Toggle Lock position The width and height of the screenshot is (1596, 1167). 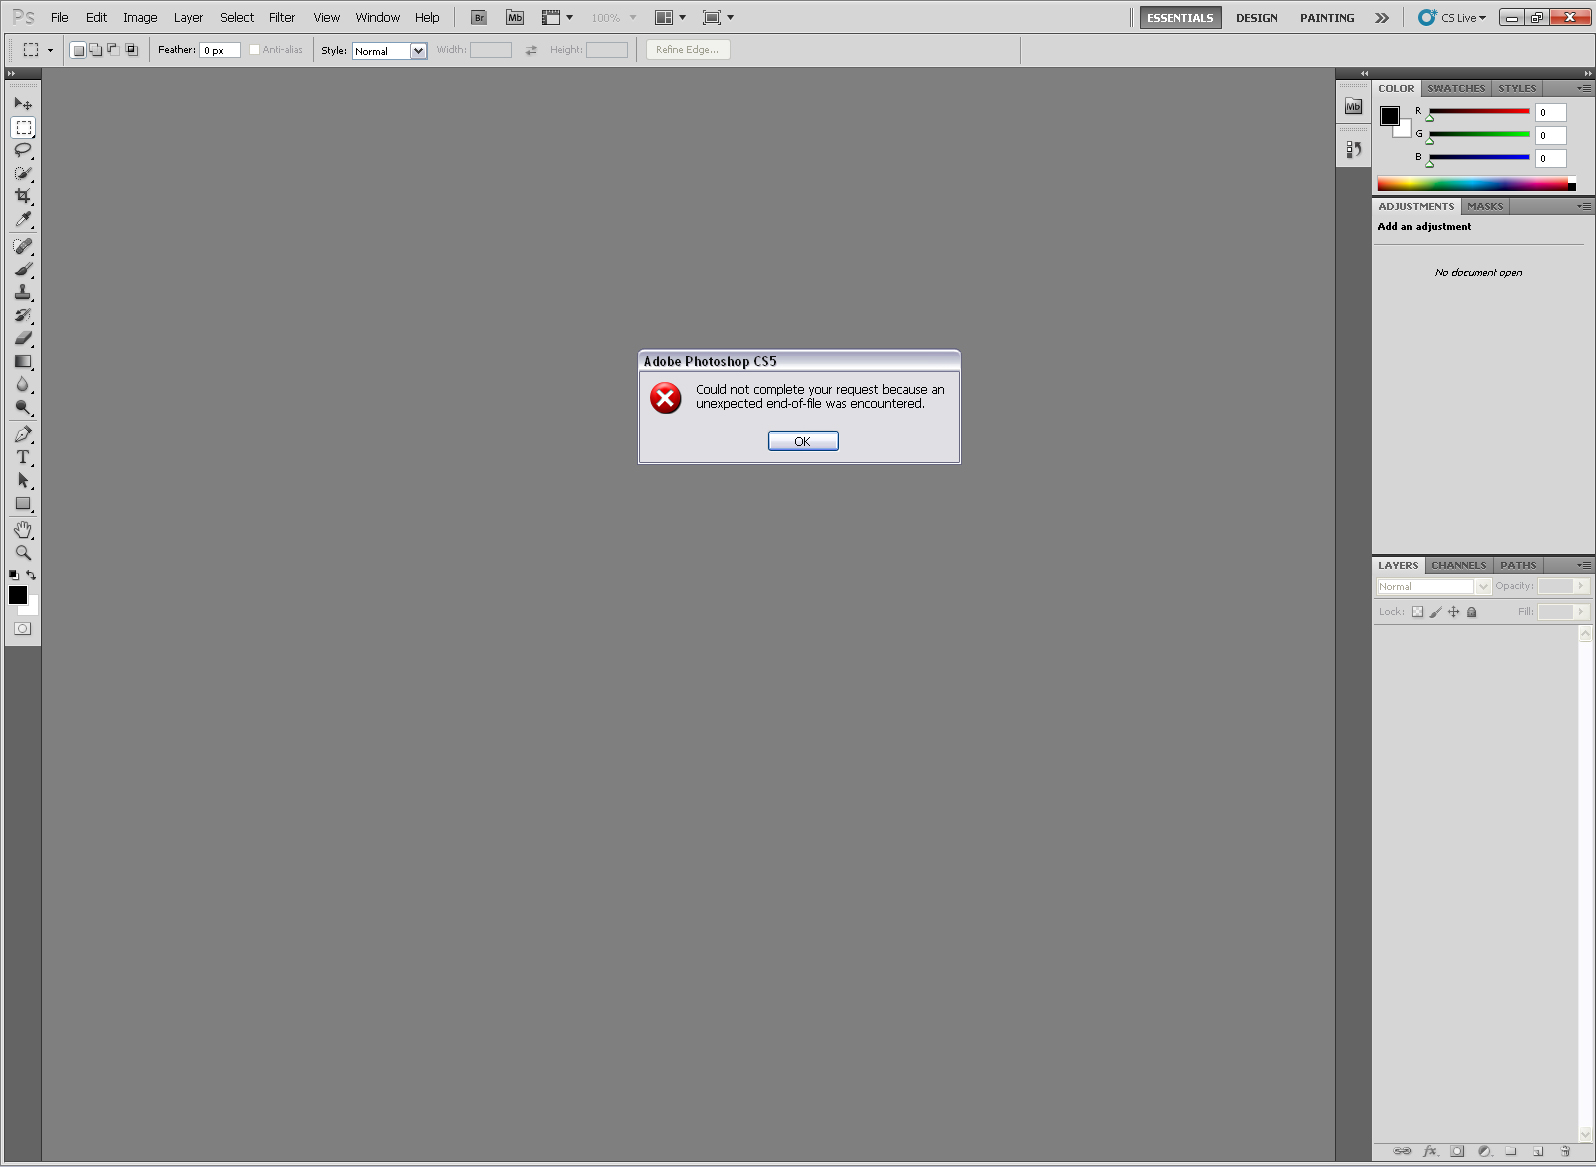coord(1453,612)
